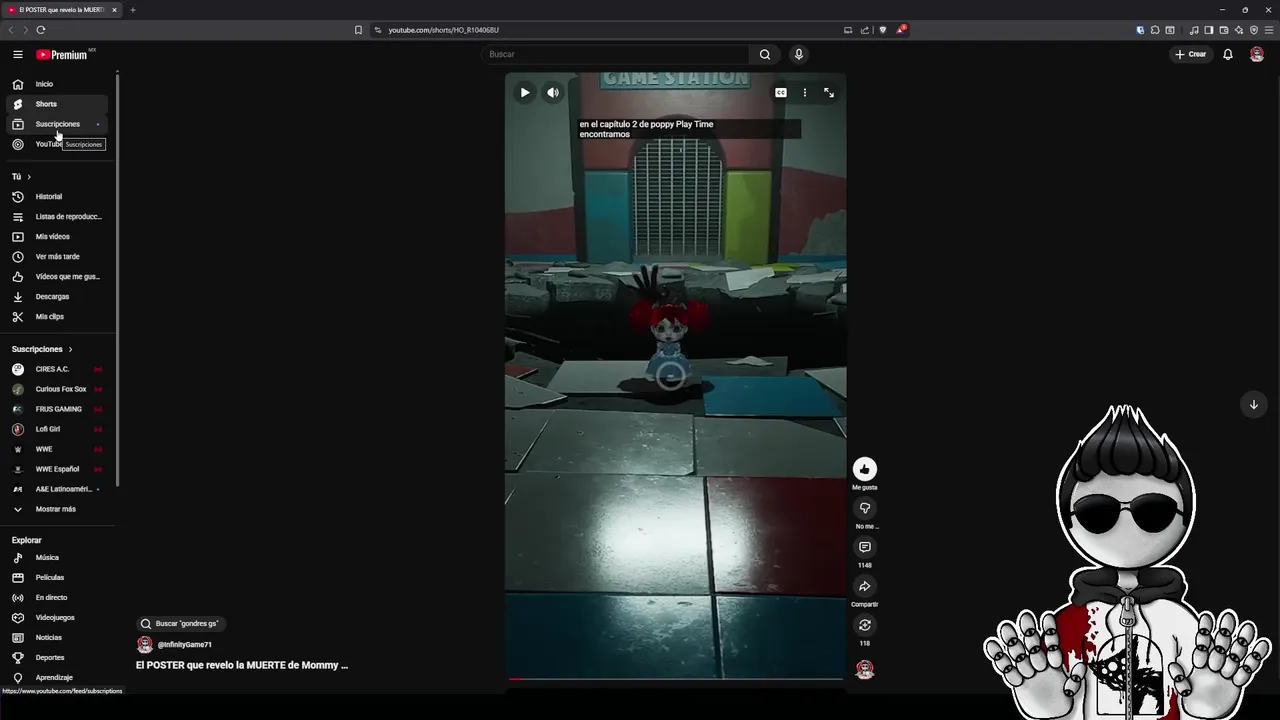Open Videojuegos in Explorar

(57, 617)
